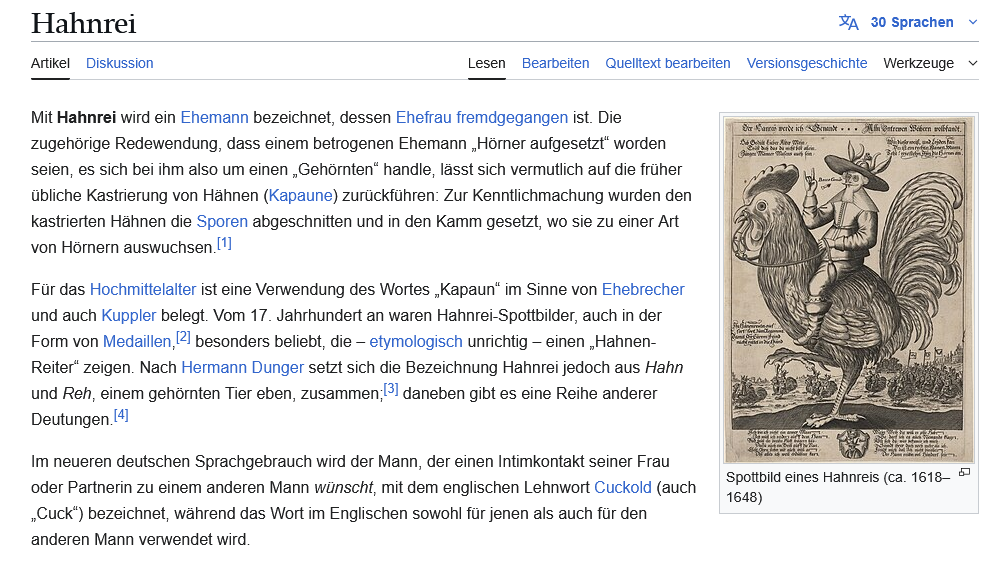Select the Lesen tab
The width and height of the screenshot is (1002, 582).
[486, 63]
